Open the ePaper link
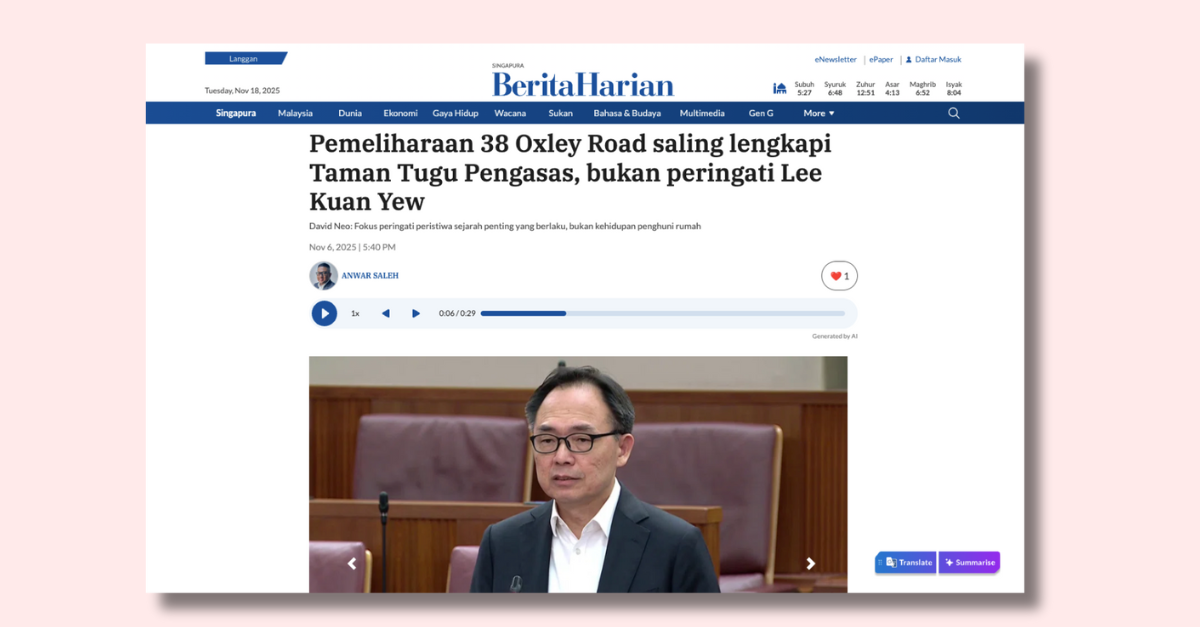Viewport: 1200px width, 627px height. click(881, 59)
